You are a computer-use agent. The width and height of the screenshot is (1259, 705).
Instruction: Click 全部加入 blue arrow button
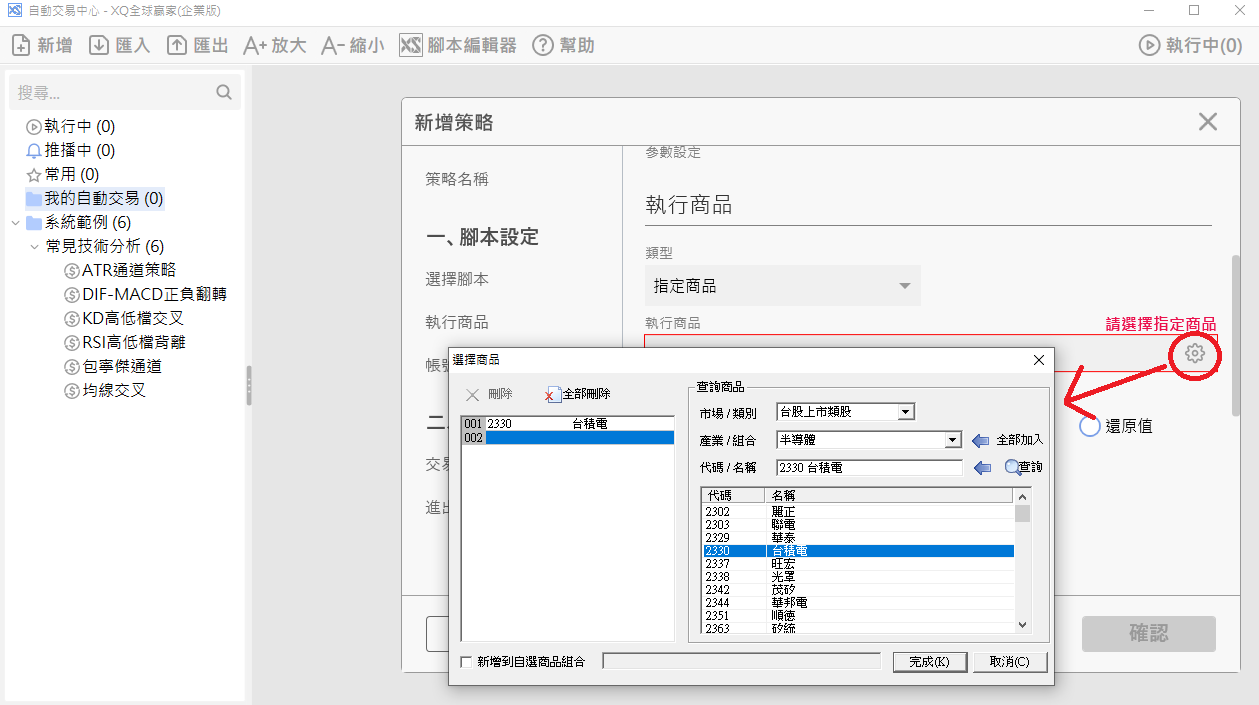pos(980,440)
